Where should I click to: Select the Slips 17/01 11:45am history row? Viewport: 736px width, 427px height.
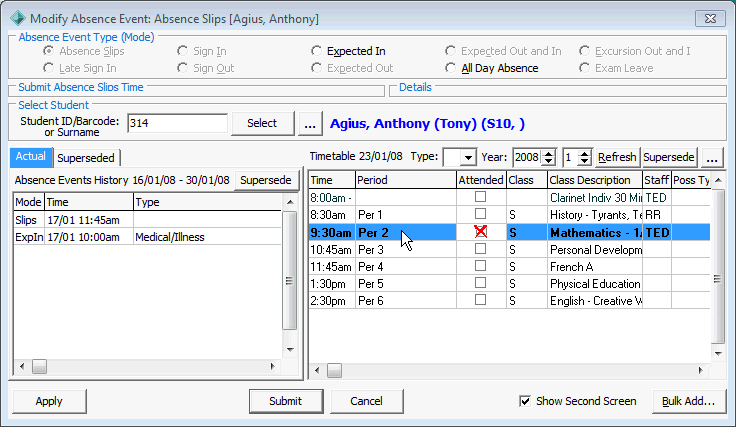pos(147,220)
